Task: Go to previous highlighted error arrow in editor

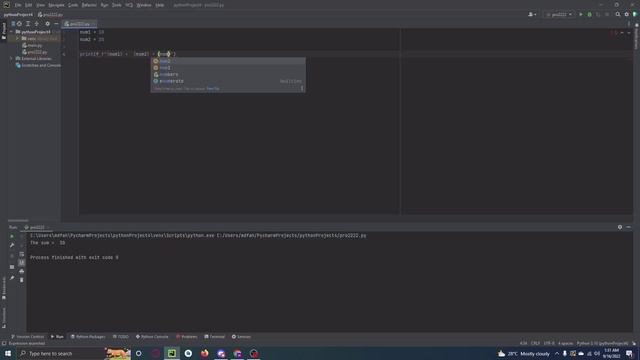Action: pos(622,33)
